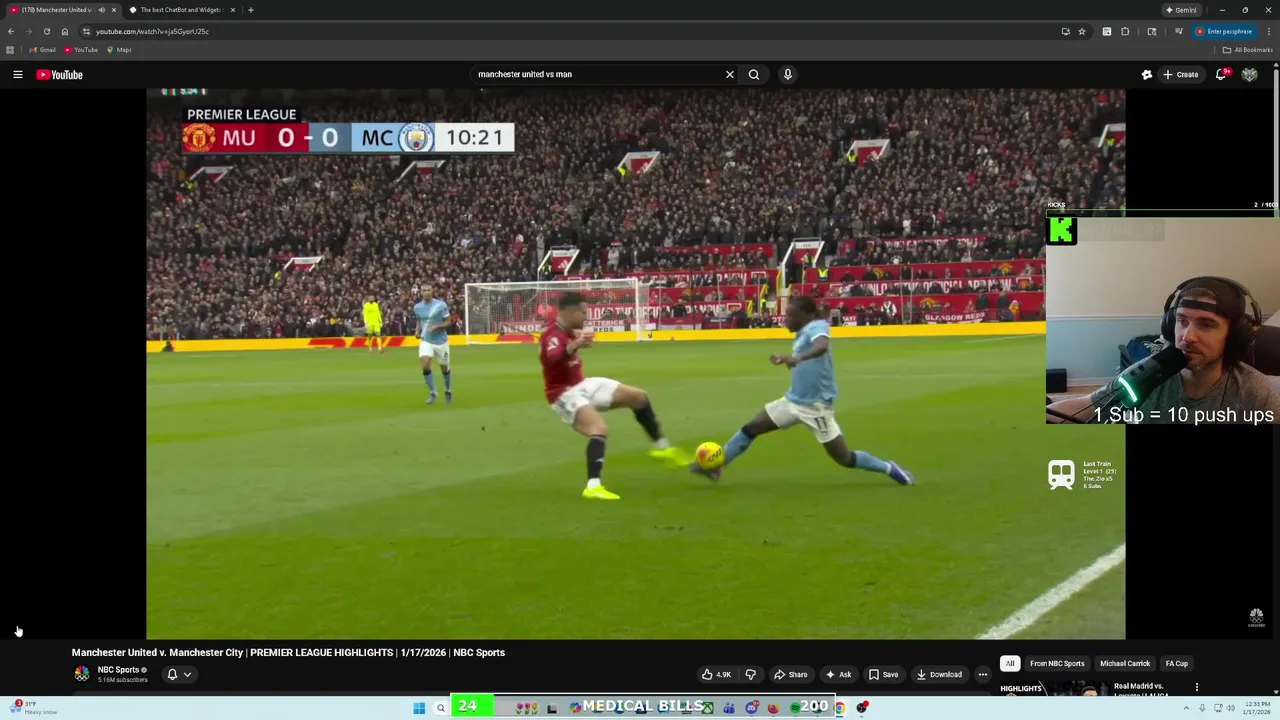Open the apps grid in bookmarks bar
The image size is (1280, 720).
[10, 50]
